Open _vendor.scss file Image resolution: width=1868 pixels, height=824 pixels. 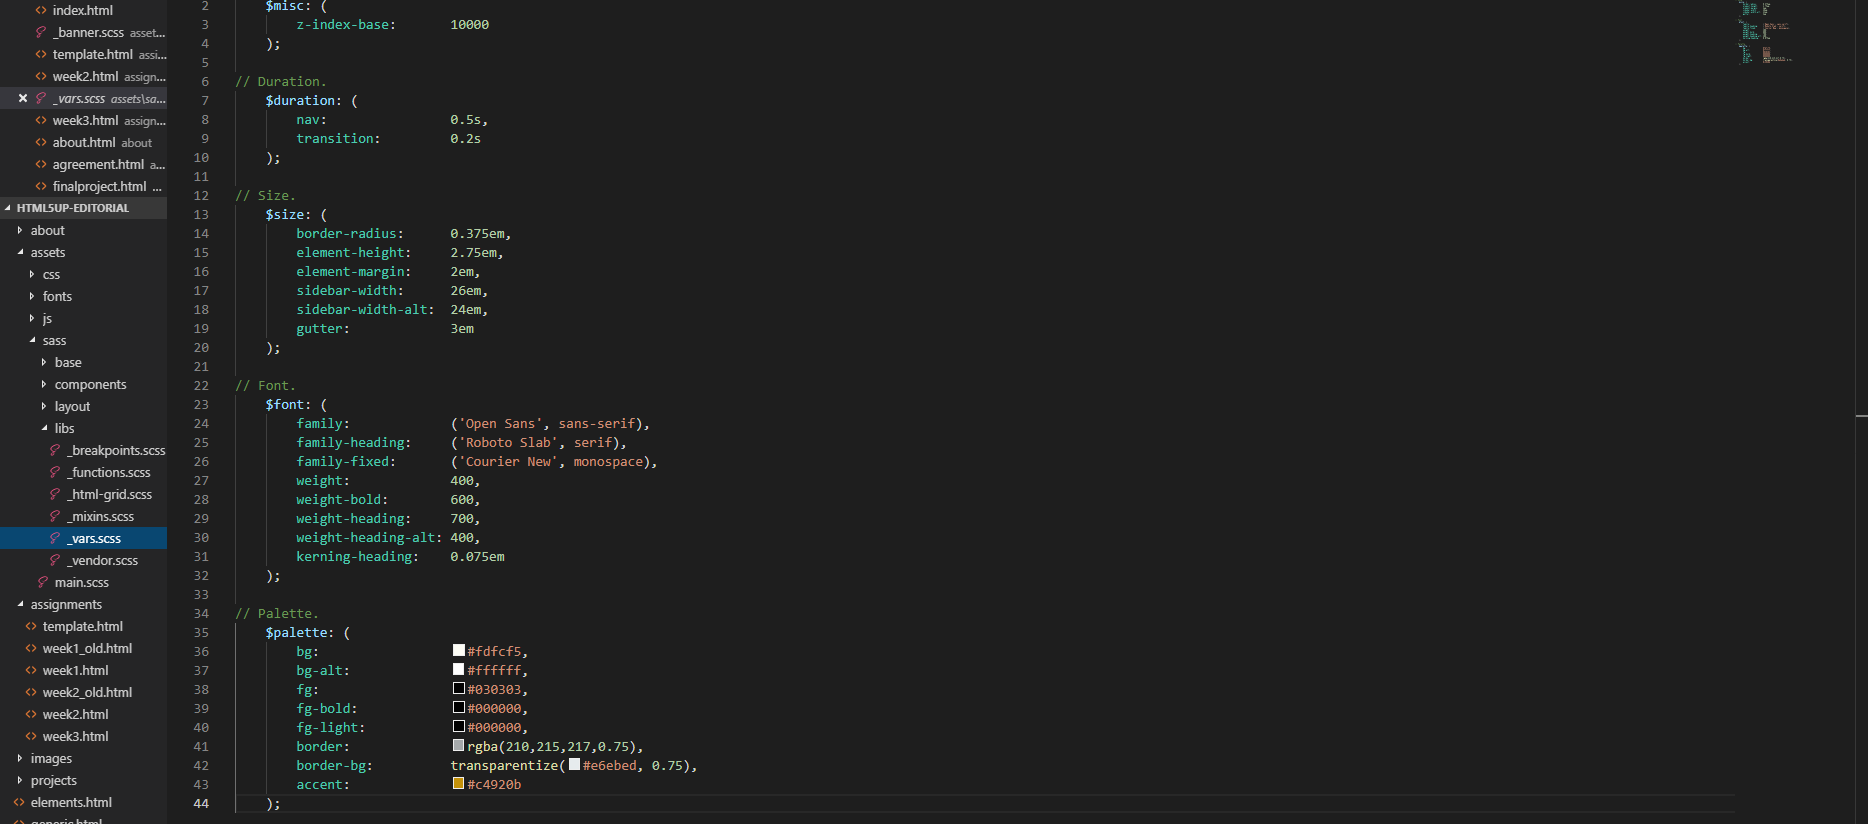(102, 560)
